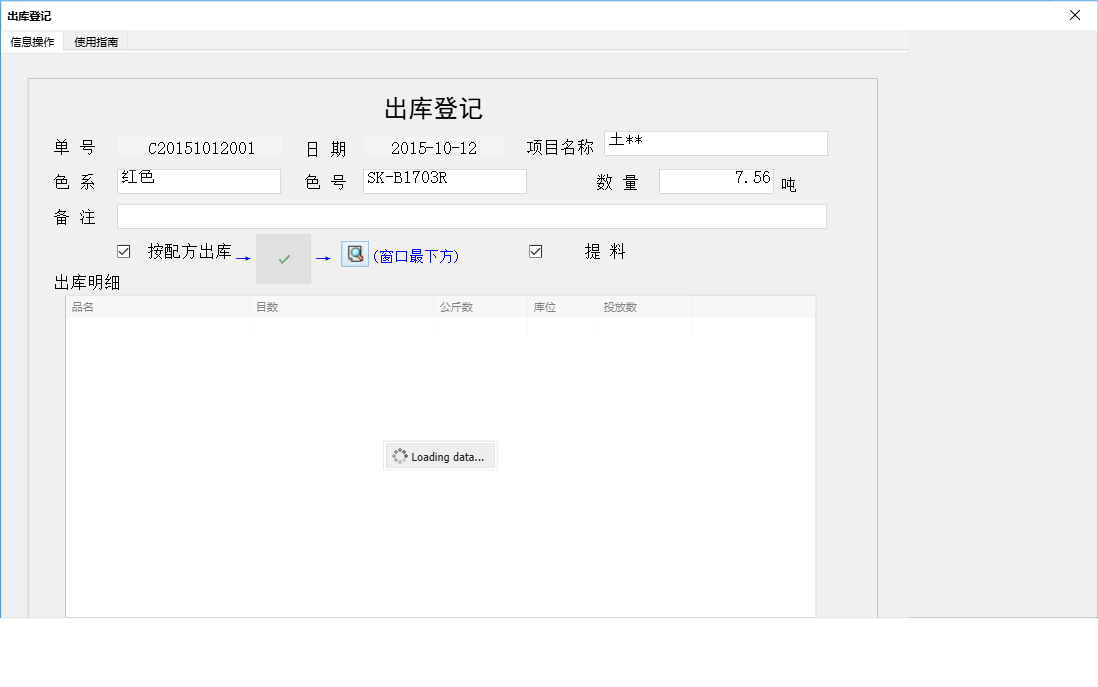
Task: Sort by the 品名 column header
Action: click(157, 307)
